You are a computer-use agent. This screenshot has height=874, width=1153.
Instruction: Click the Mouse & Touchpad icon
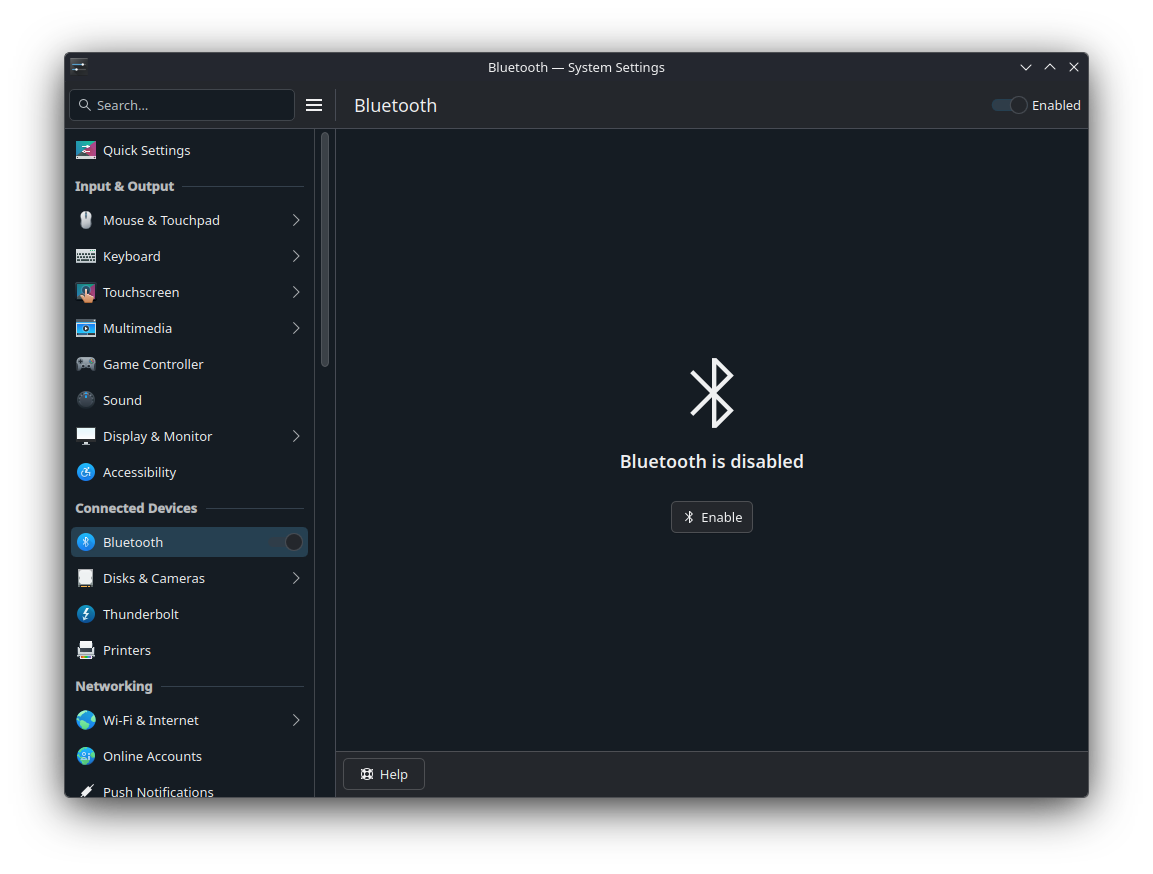pos(86,220)
